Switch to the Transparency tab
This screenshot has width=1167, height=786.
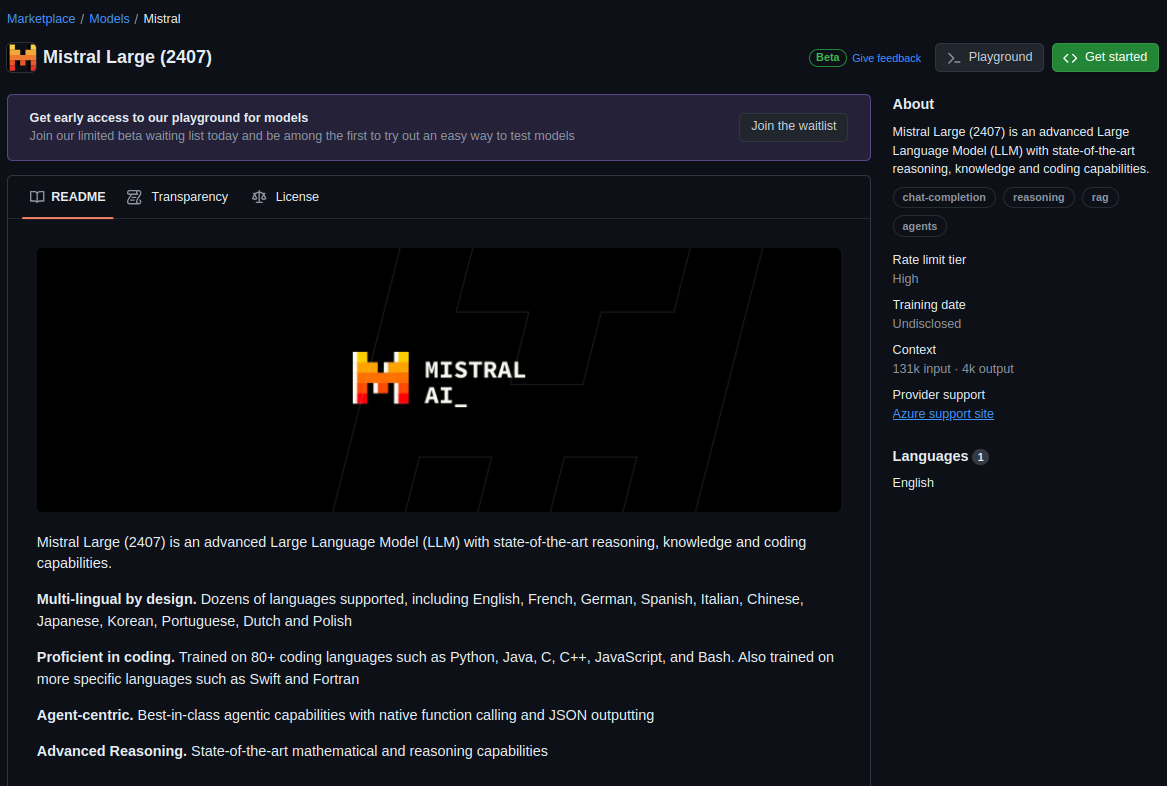[x=188, y=197]
